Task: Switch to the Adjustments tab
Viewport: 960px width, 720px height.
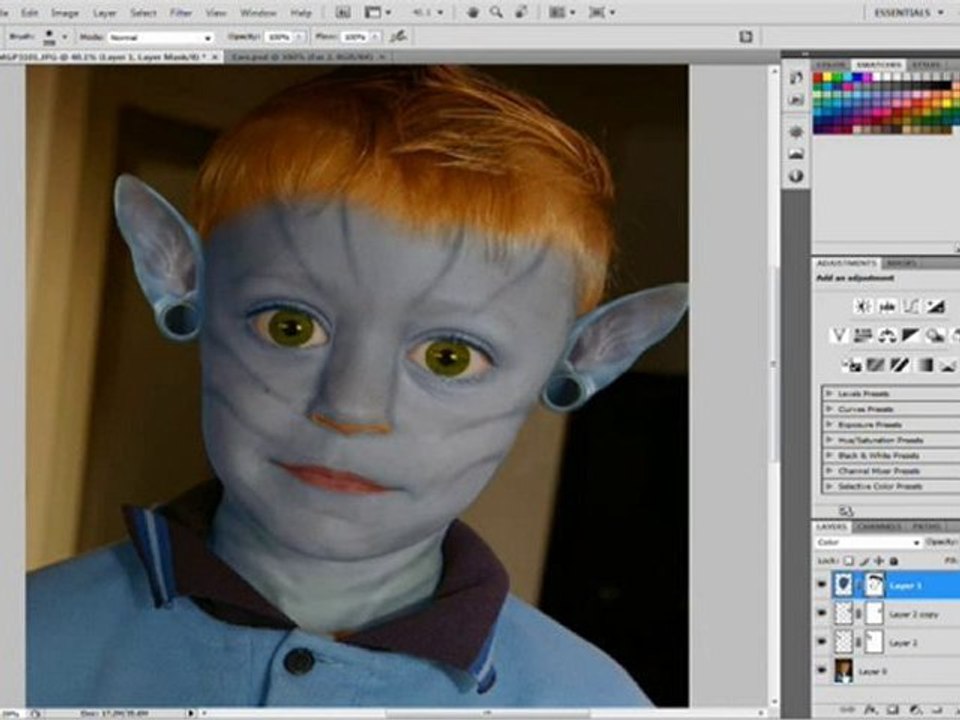Action: [846, 263]
